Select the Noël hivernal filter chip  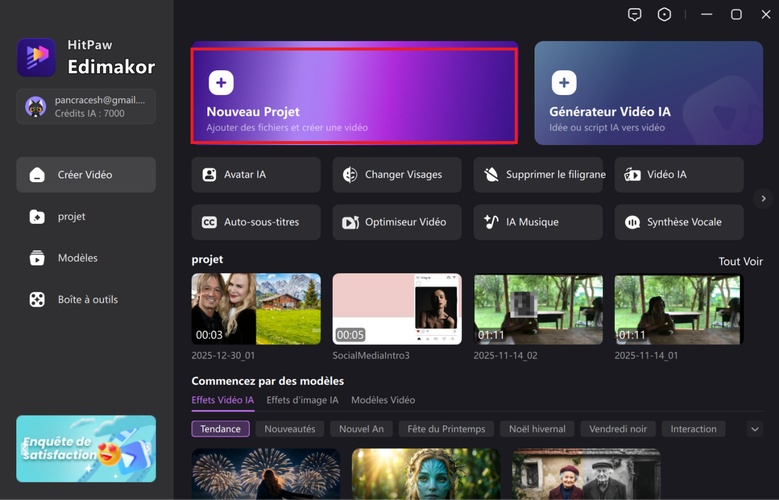tap(537, 429)
